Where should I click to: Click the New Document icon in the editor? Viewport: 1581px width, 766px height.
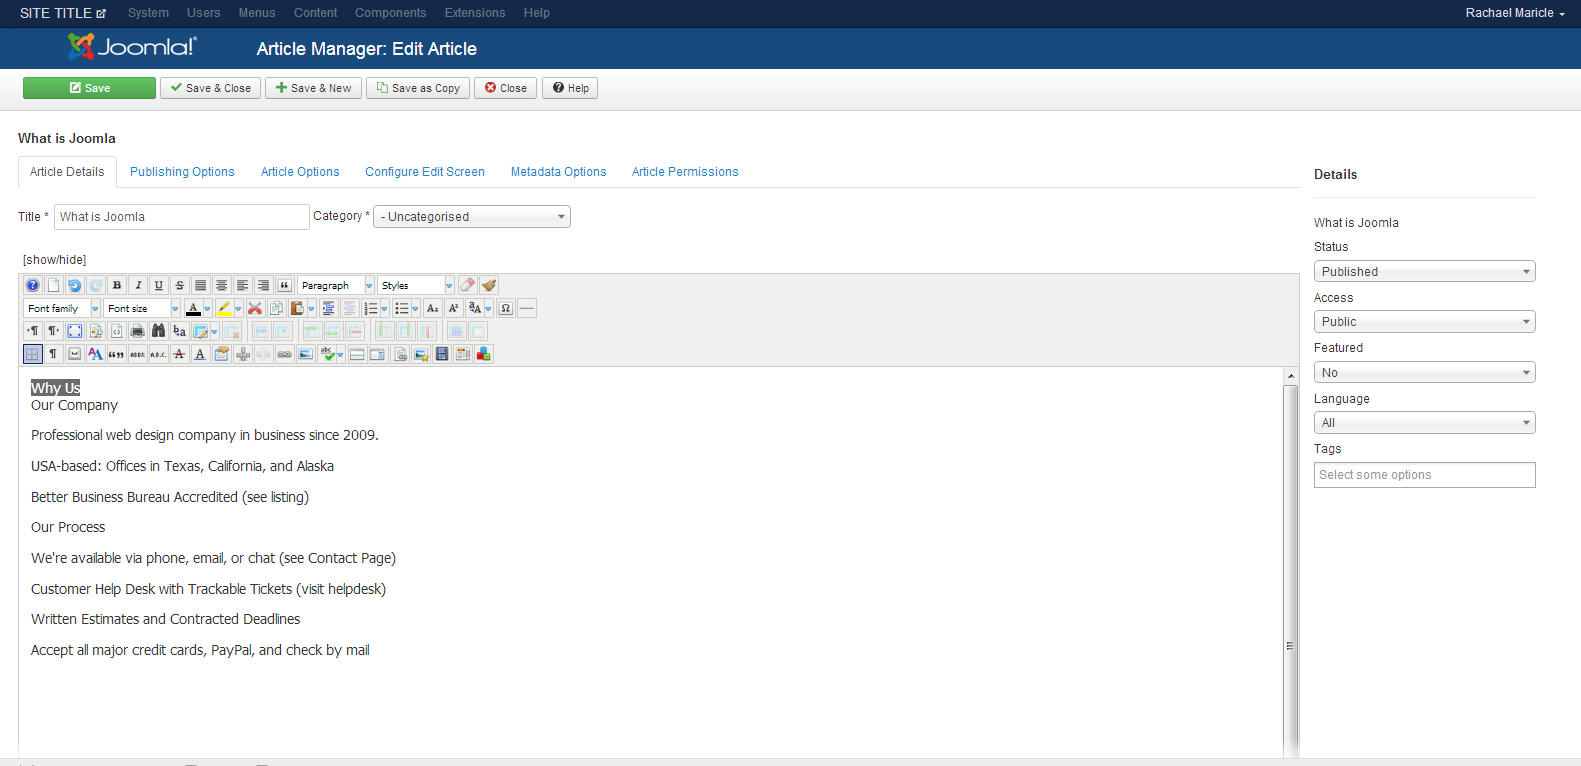point(53,285)
